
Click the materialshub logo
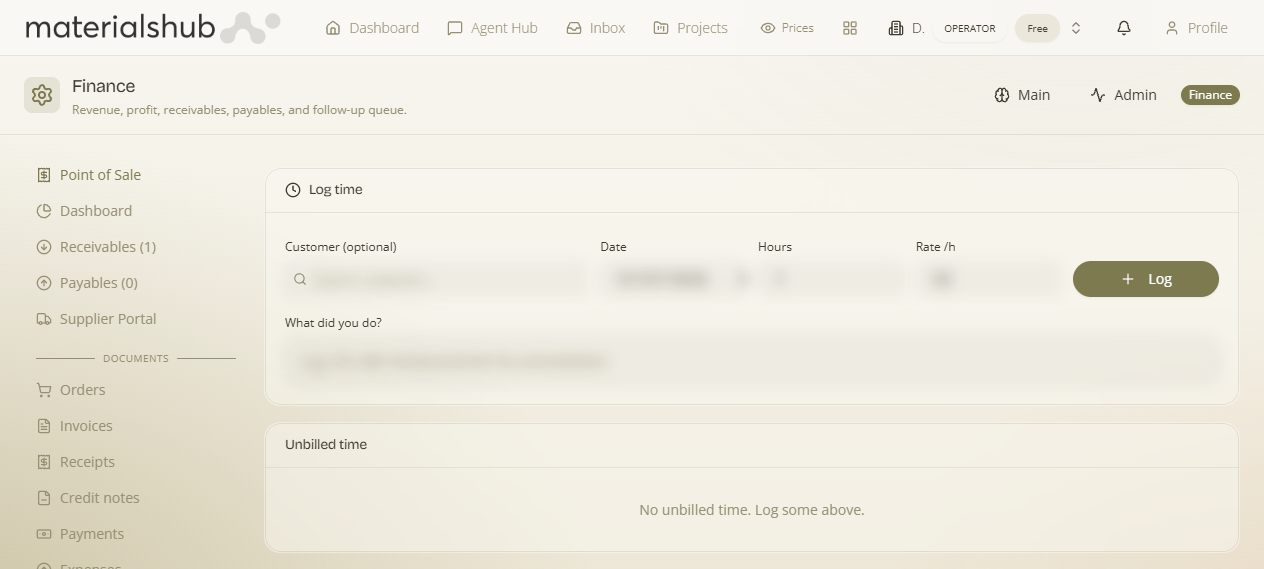tap(152, 28)
